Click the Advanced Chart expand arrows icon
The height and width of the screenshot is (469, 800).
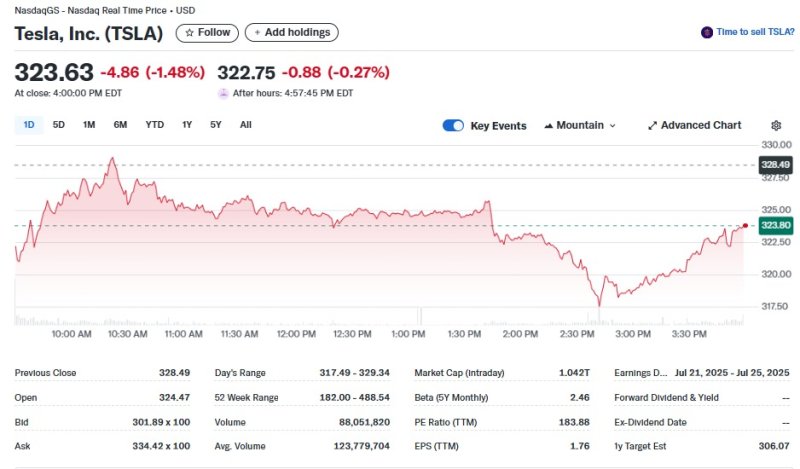(652, 126)
